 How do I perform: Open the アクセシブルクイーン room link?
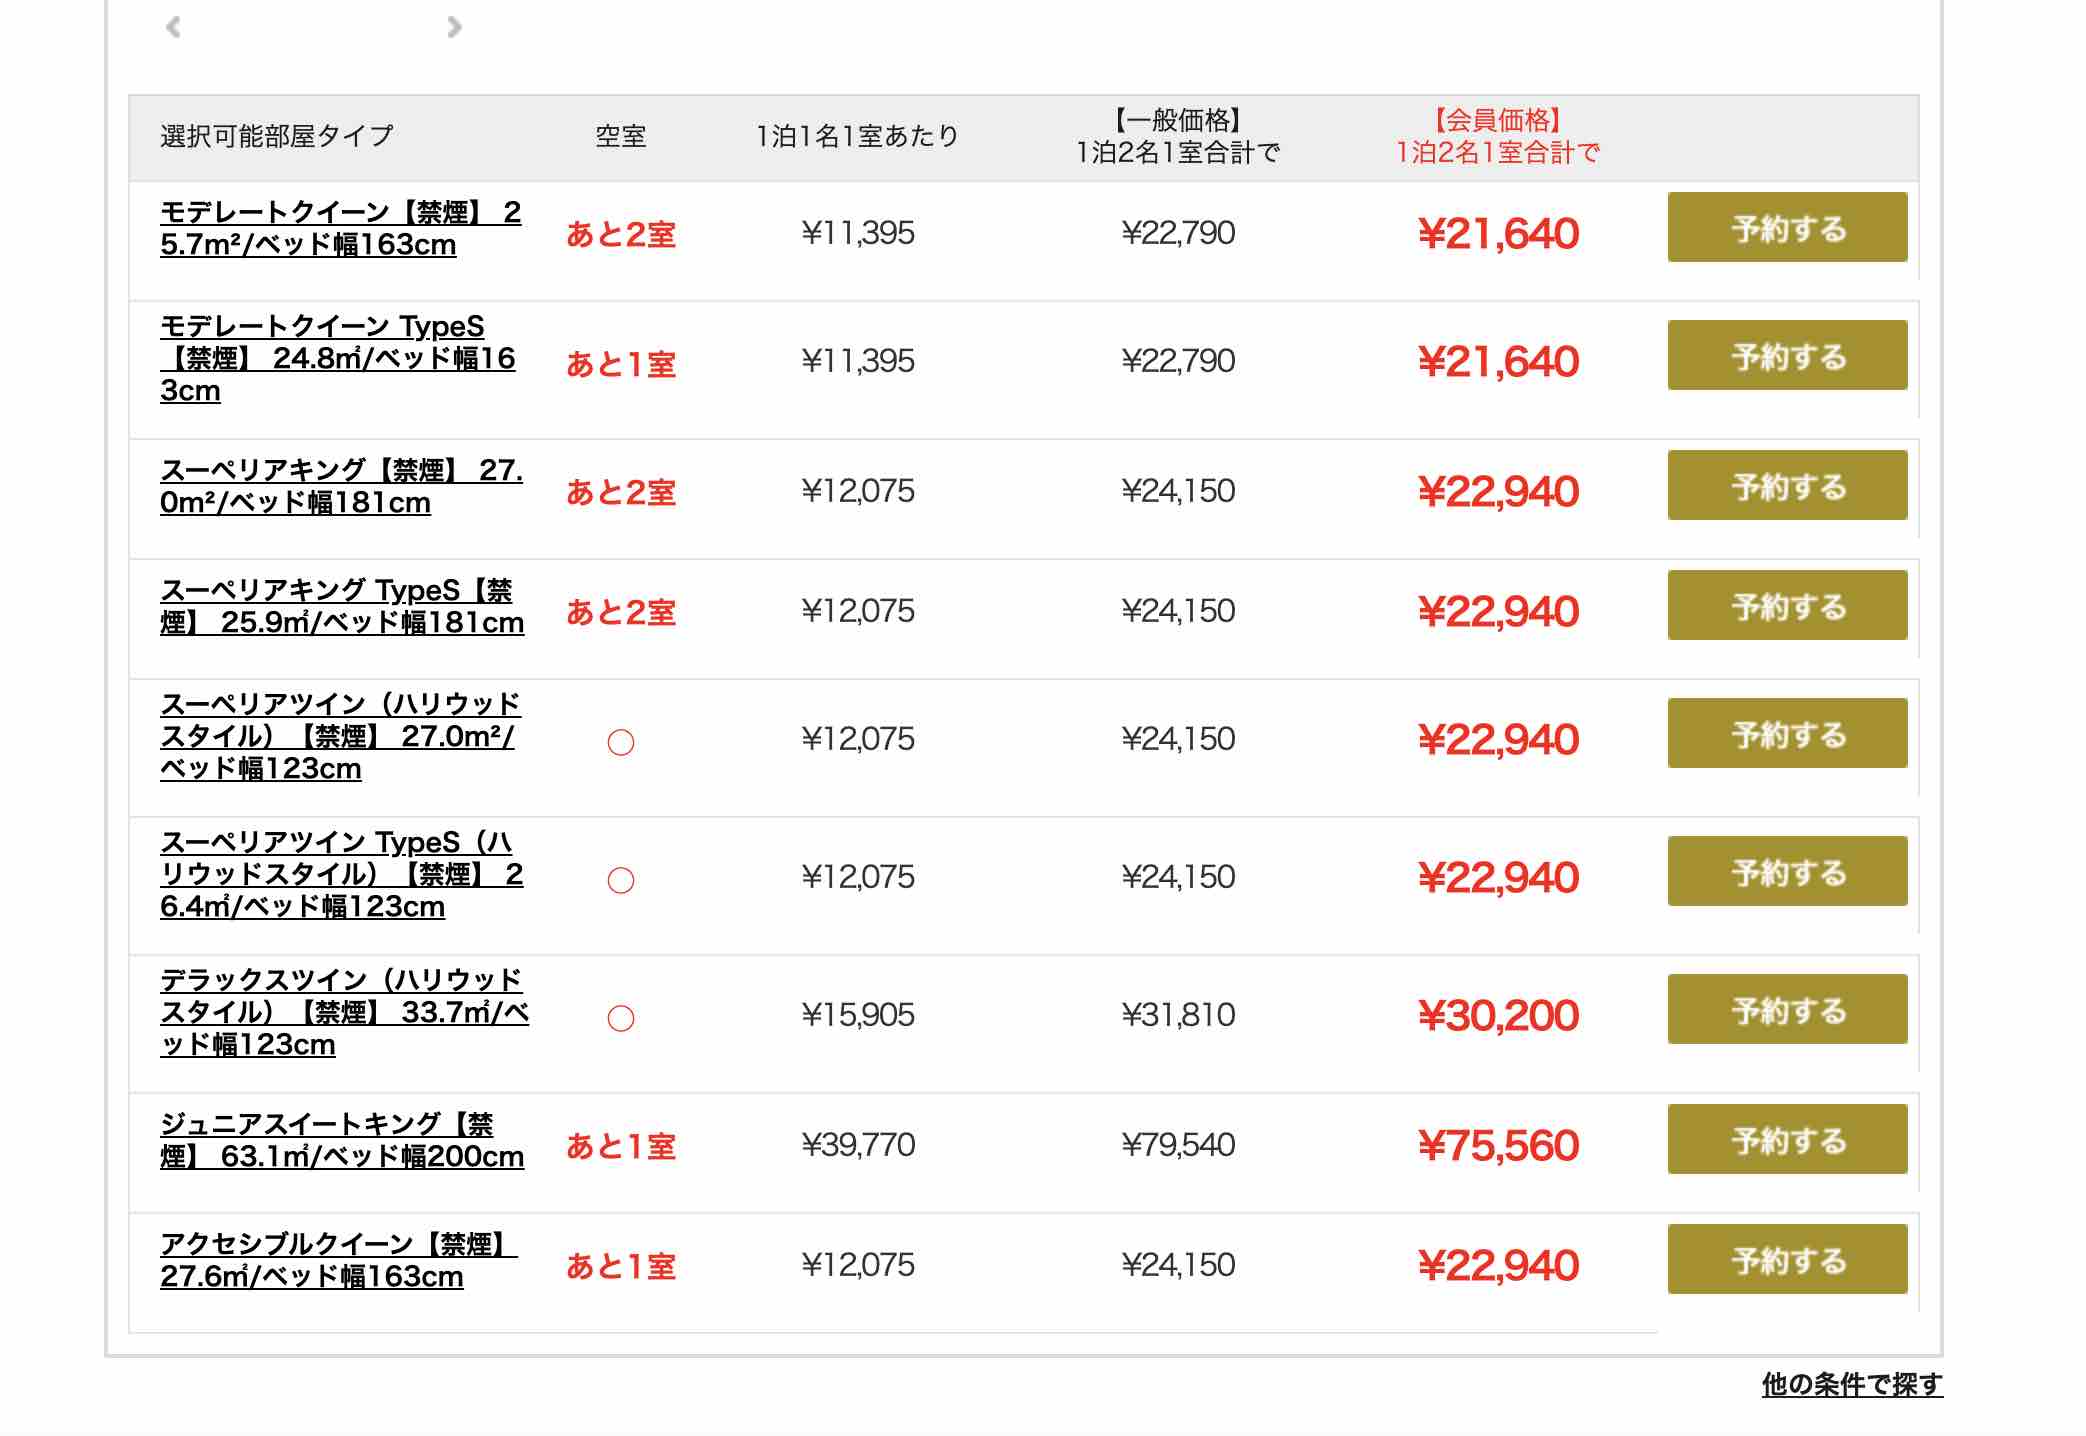[338, 1260]
